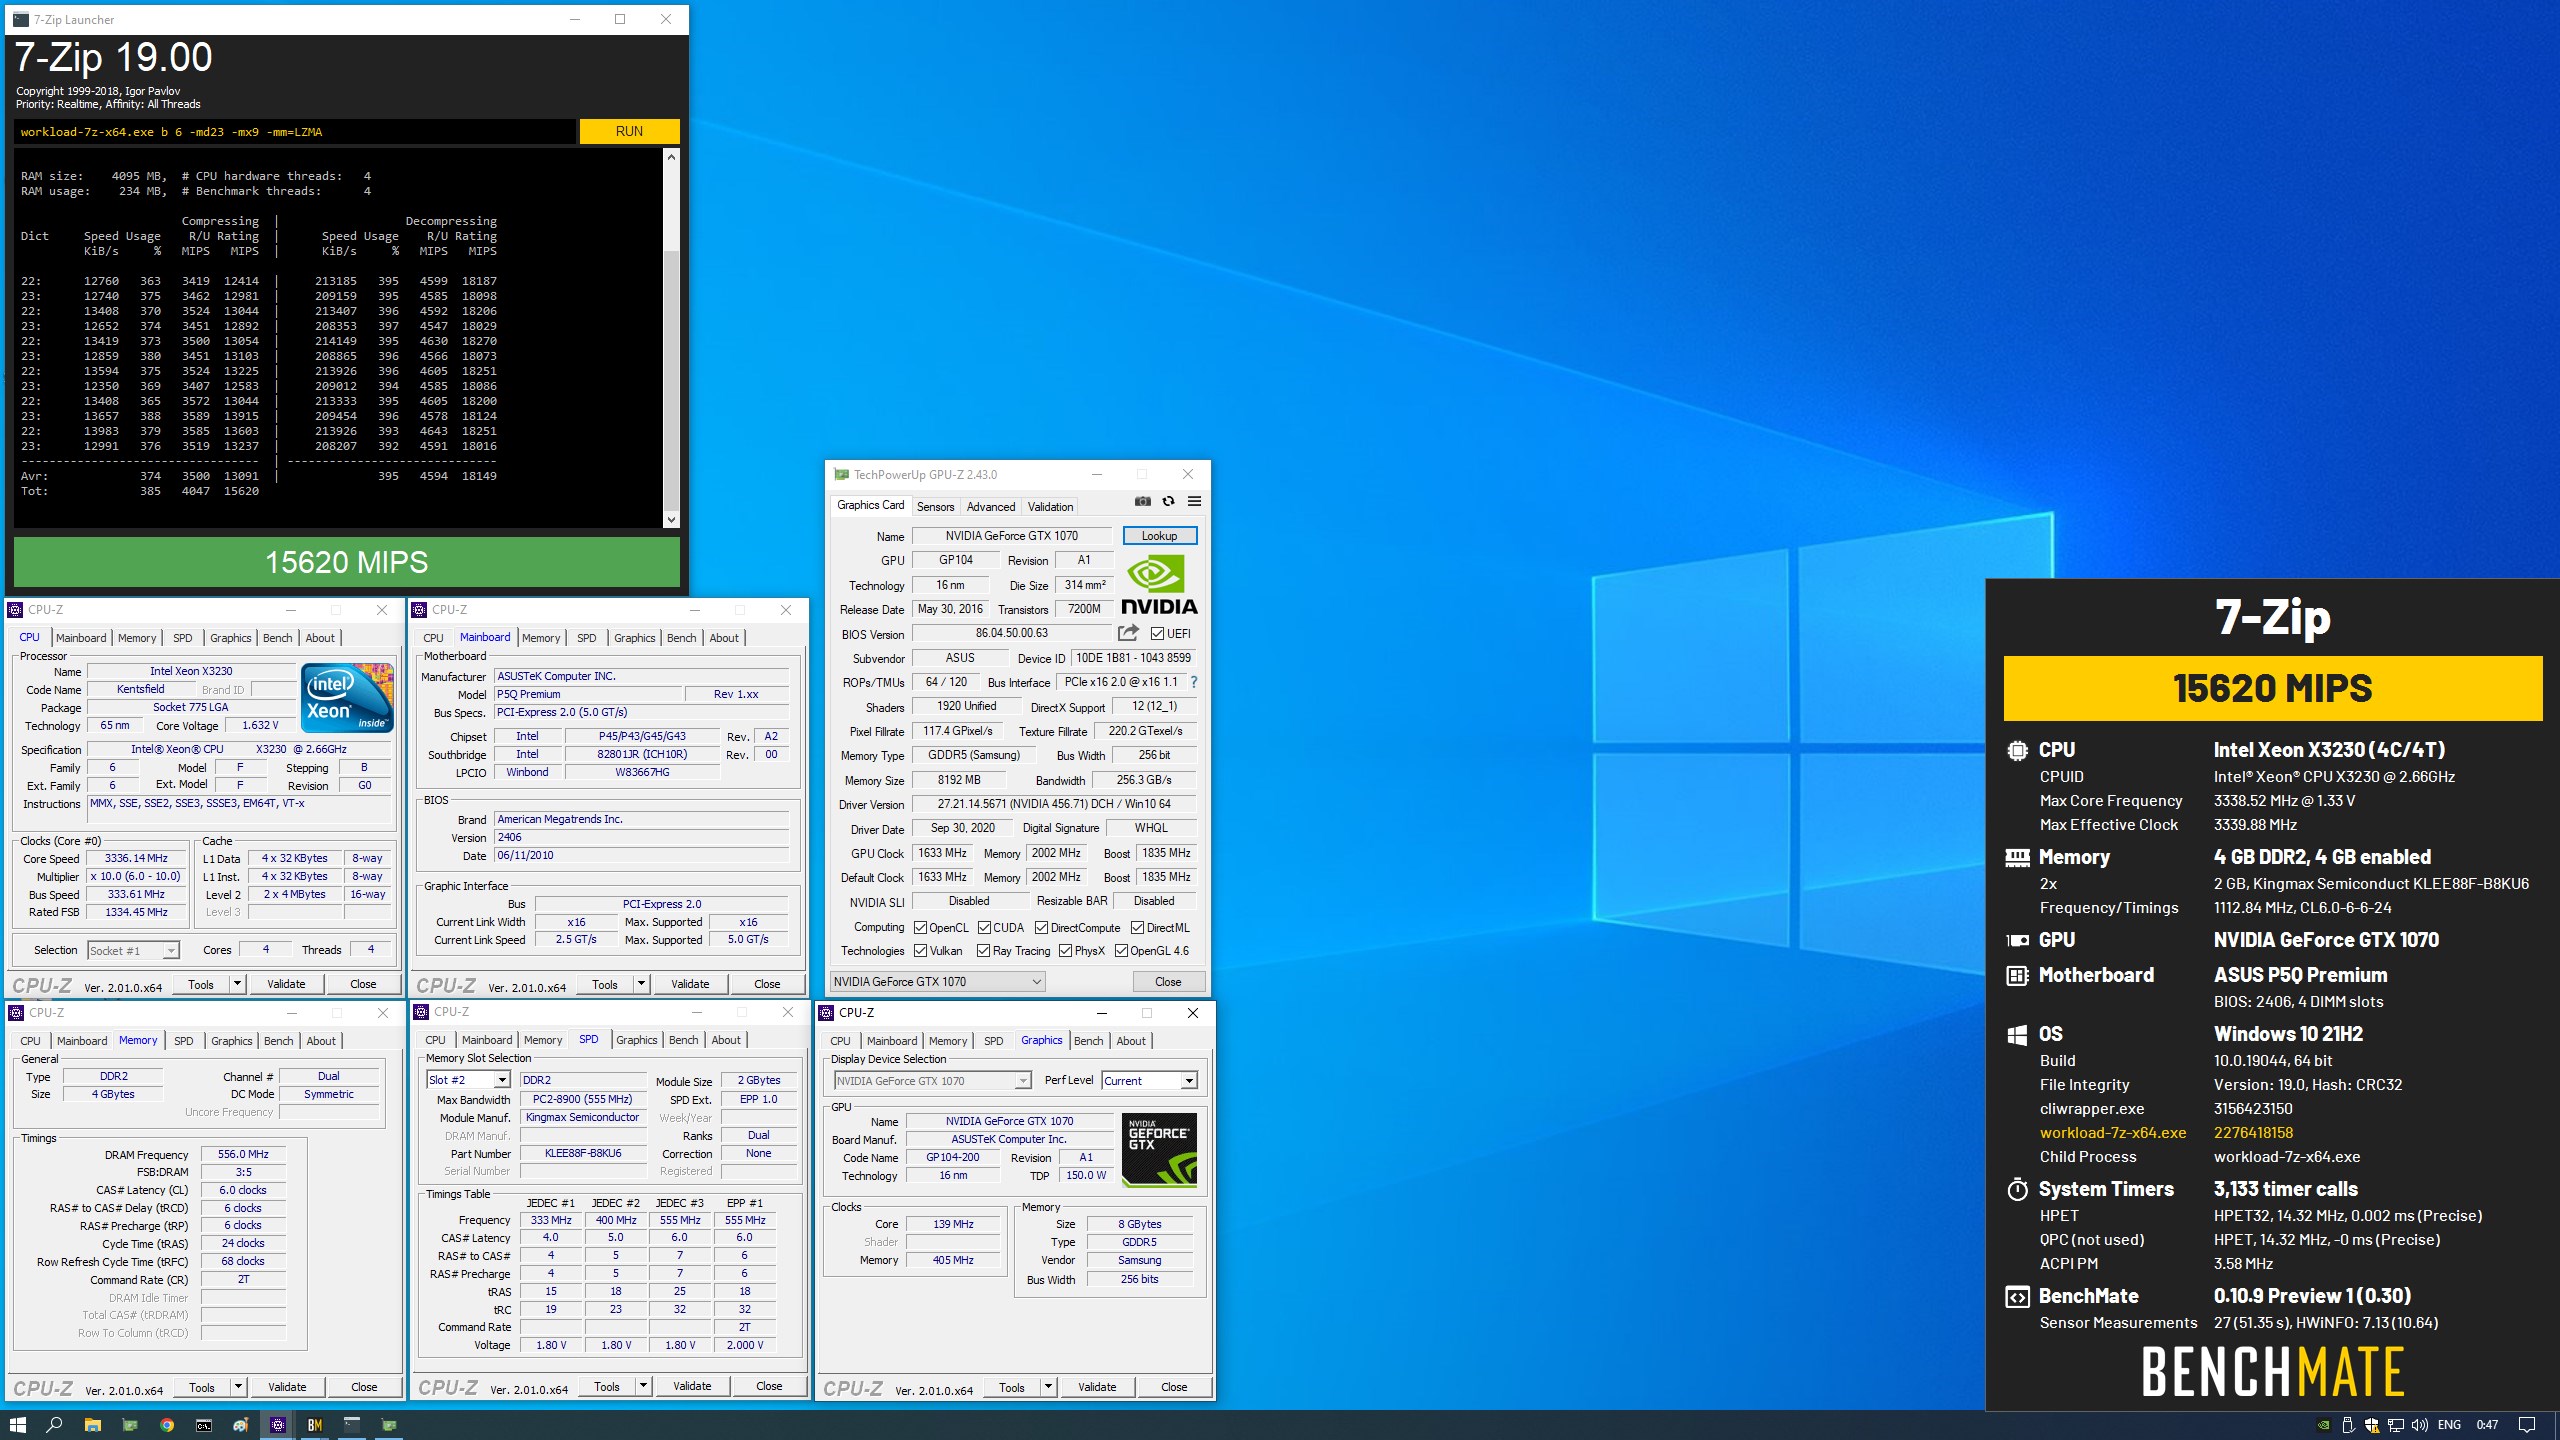
Task: Click the yellow RUN button in 7-Zip Launcher
Action: (629, 131)
